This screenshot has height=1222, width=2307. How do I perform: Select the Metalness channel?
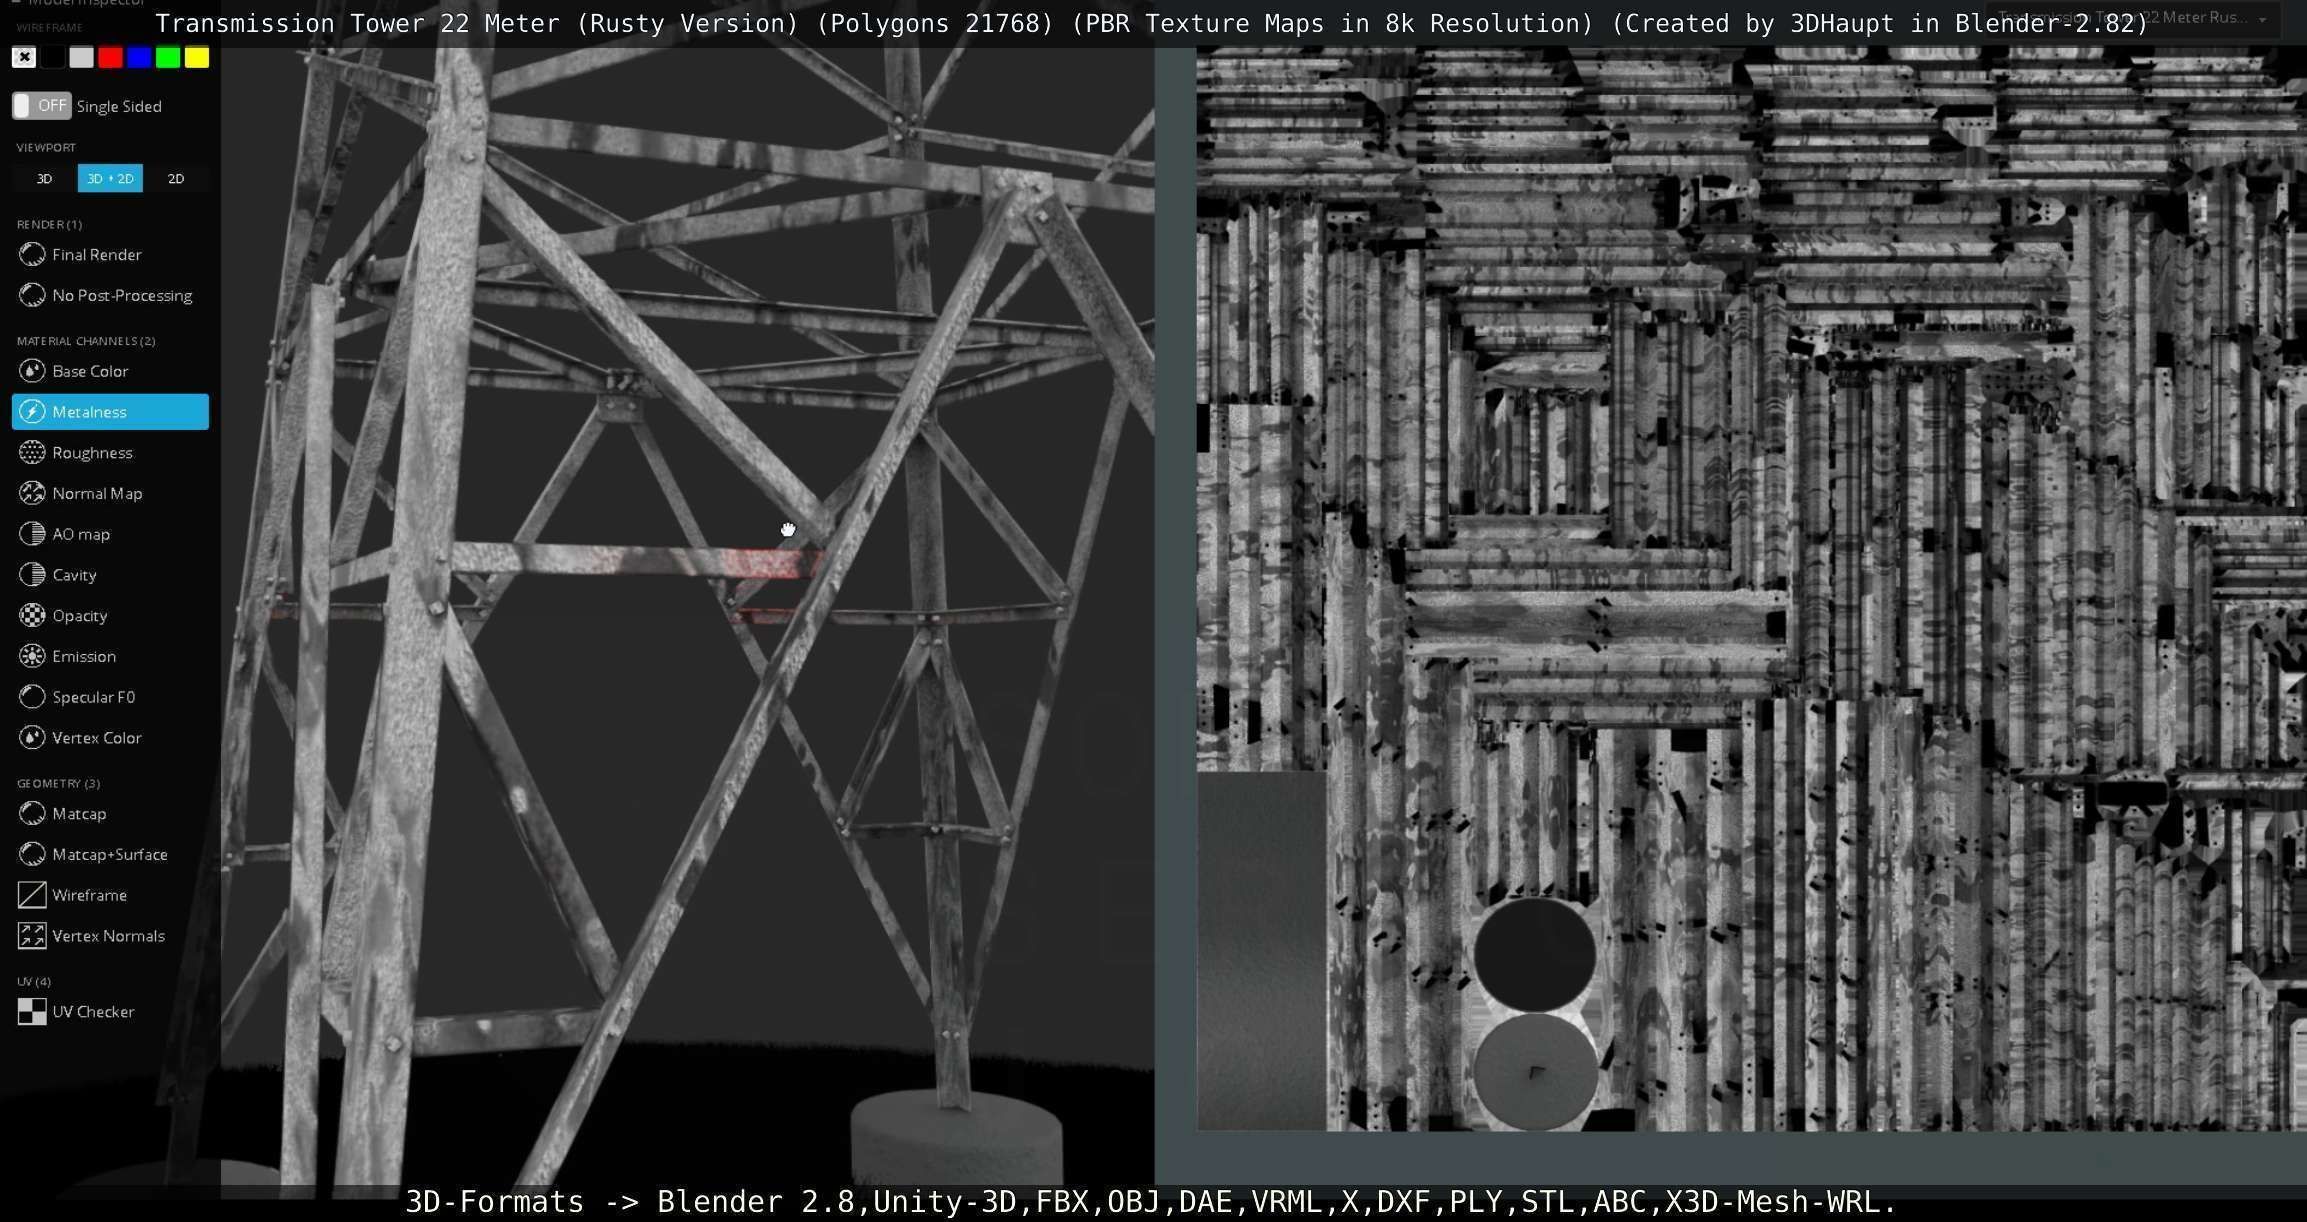coord(110,412)
